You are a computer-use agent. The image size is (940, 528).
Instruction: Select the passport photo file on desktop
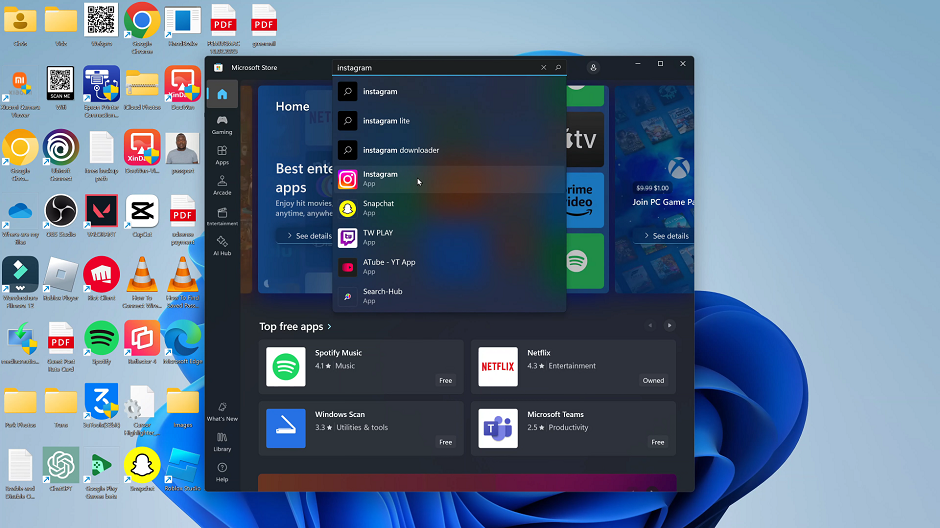point(182,152)
